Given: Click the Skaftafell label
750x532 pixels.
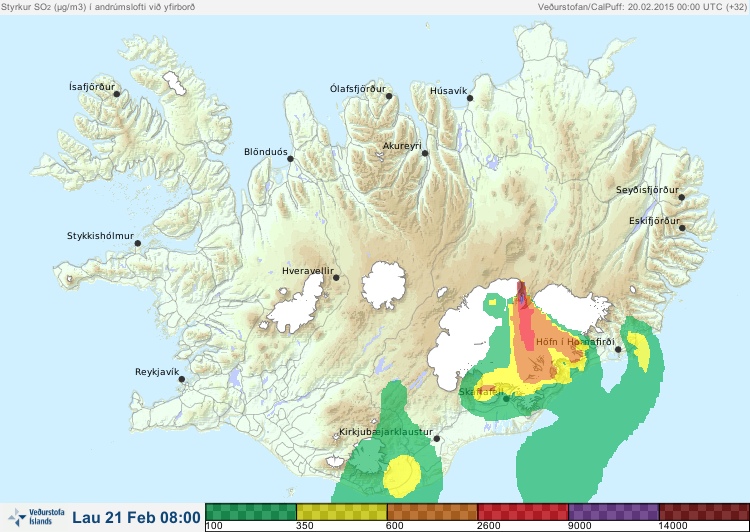Looking at the screenshot, I should [481, 392].
